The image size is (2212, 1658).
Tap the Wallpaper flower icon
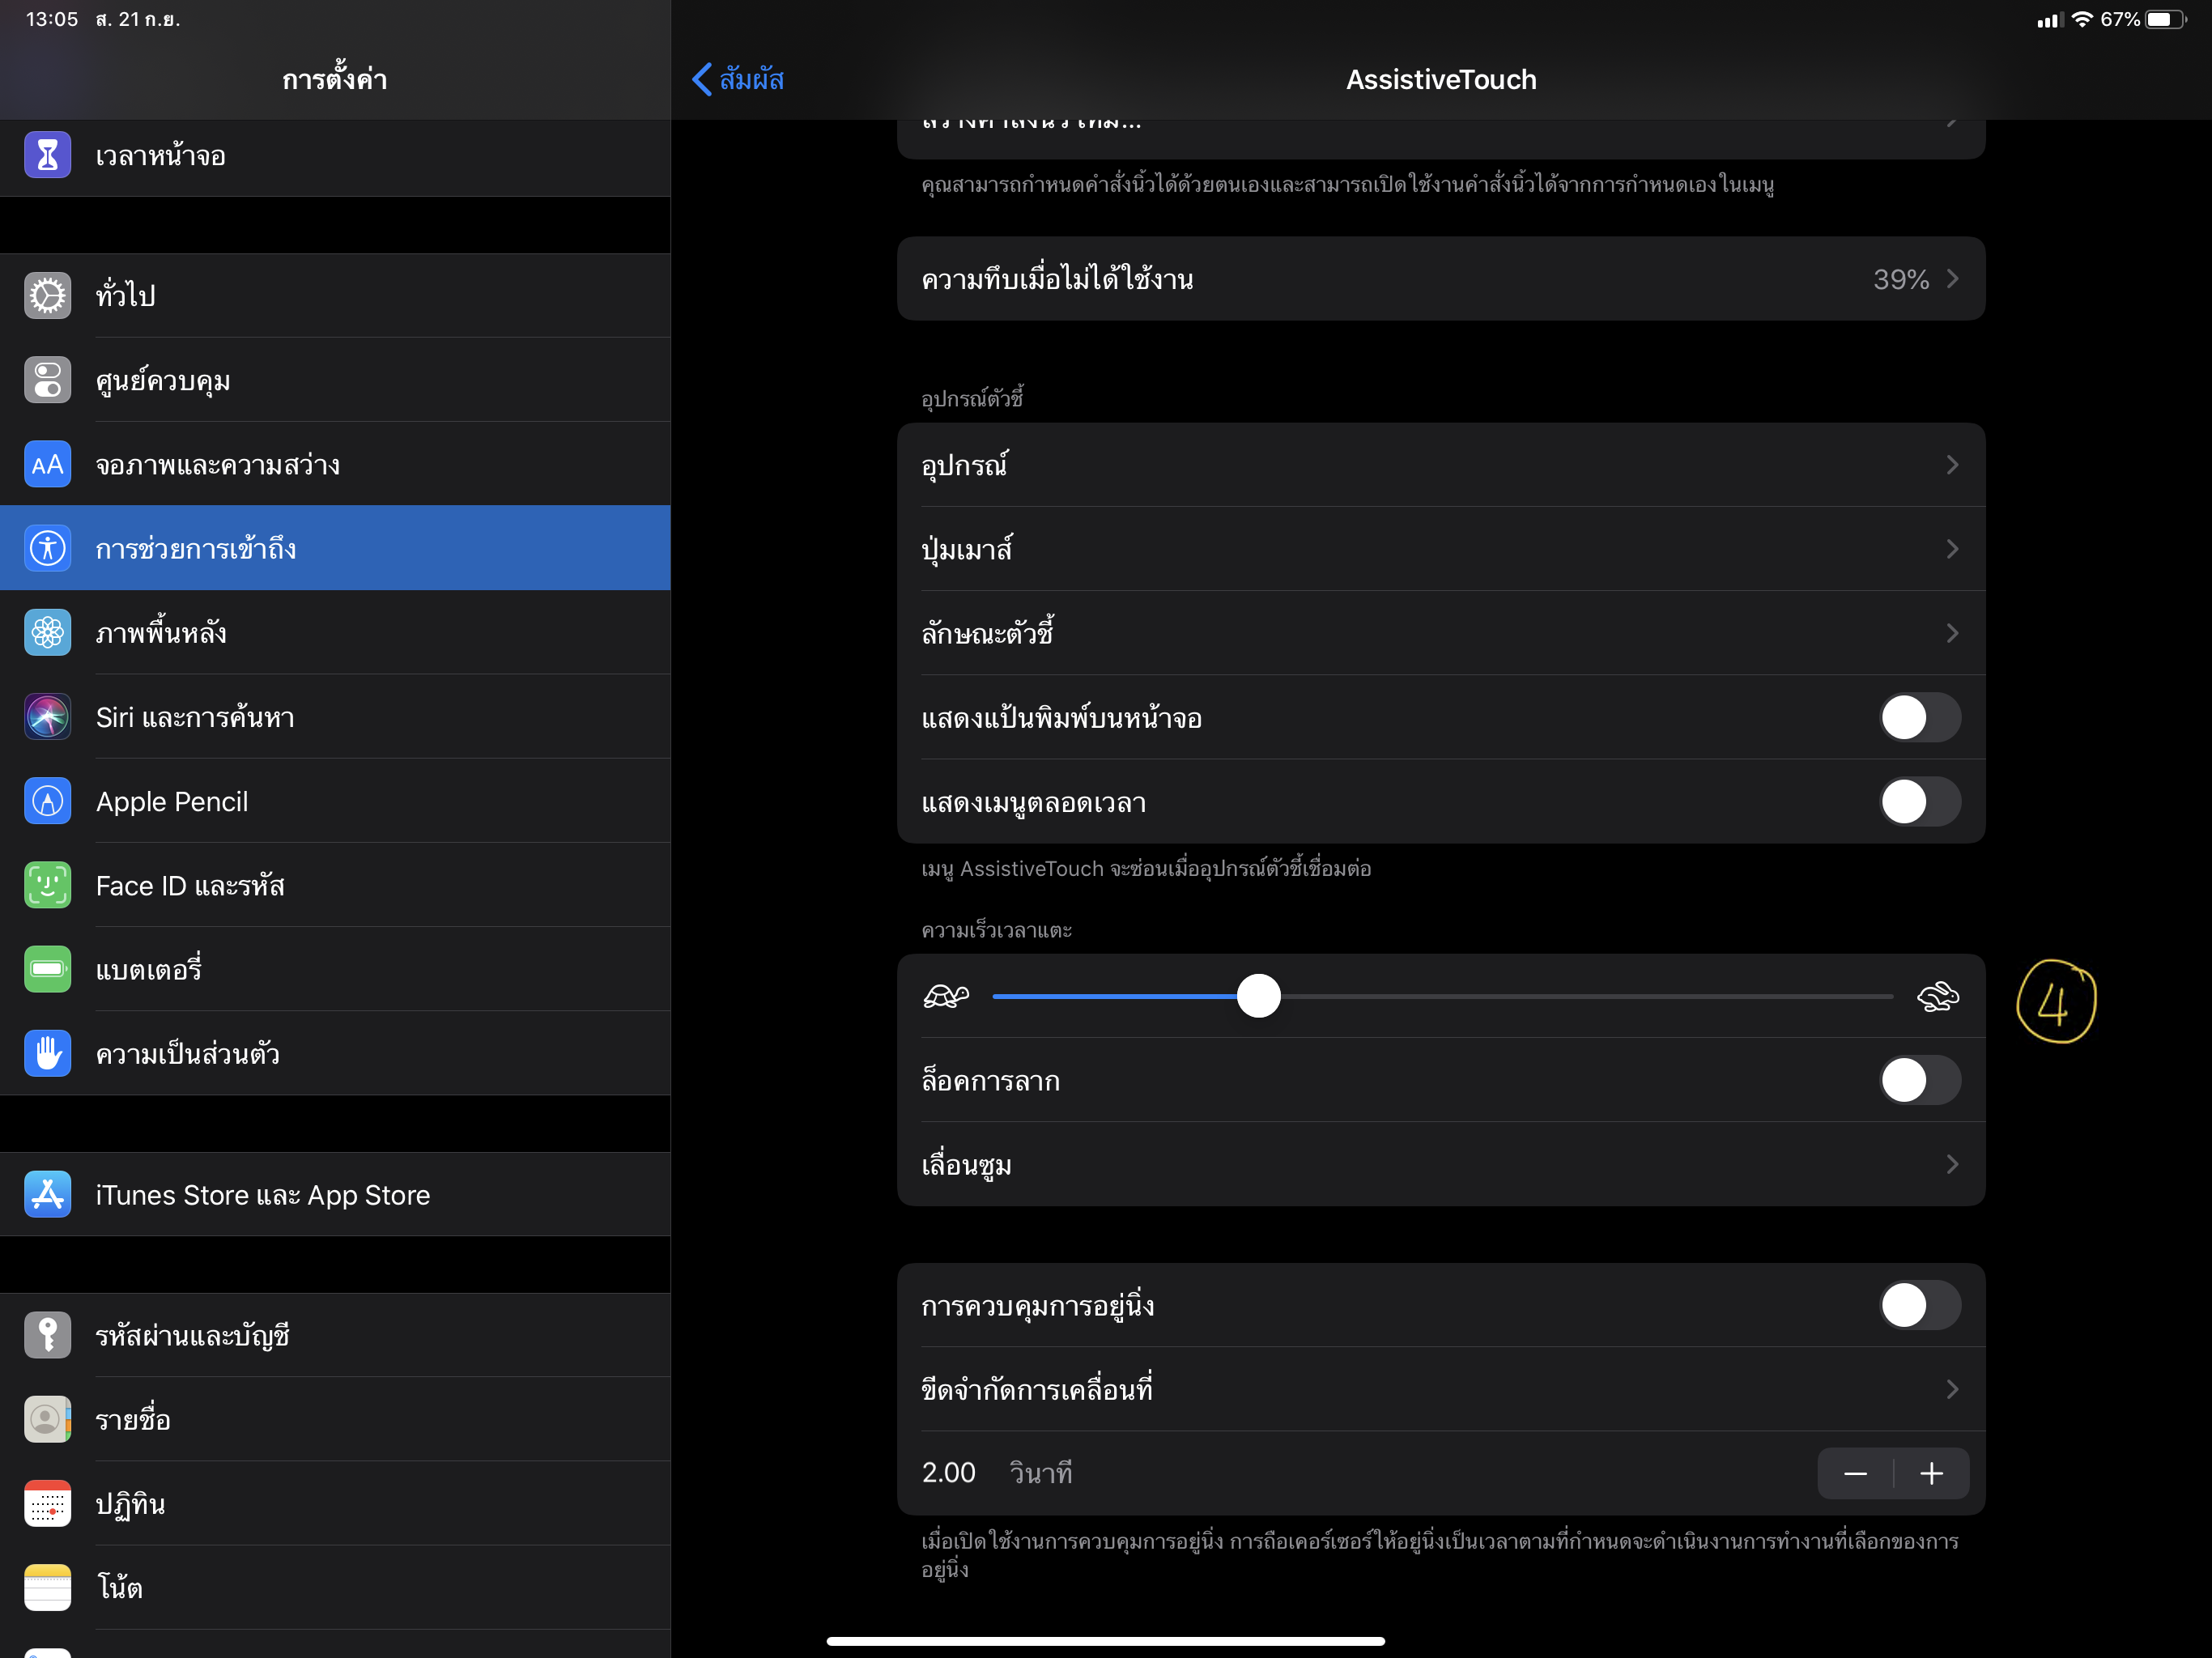[x=47, y=632]
